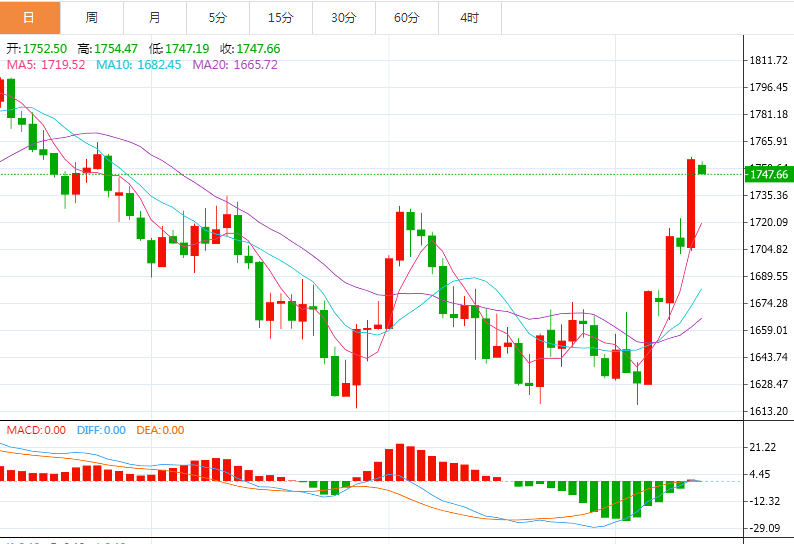Screen dimensions: 794x544
Task: Open the 60分 timeframe tab
Action: (x=407, y=18)
